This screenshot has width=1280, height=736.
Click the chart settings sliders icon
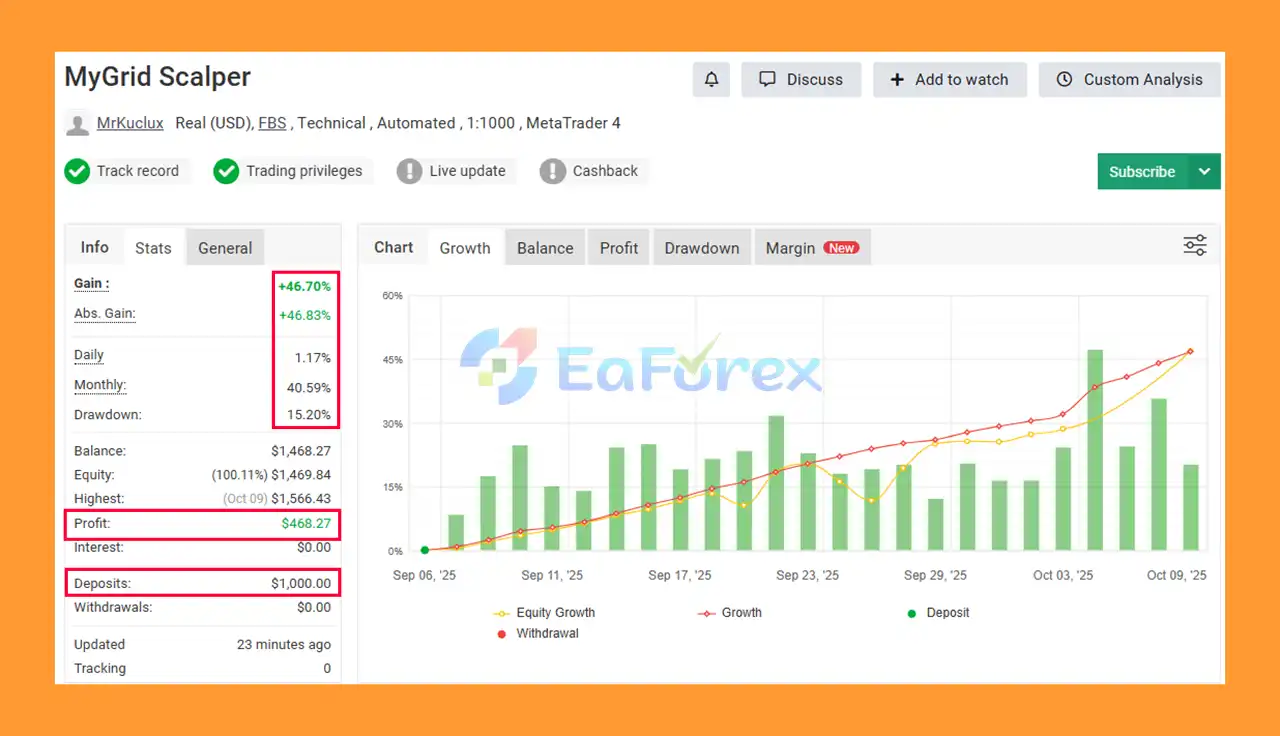pyautogui.click(x=1194, y=246)
